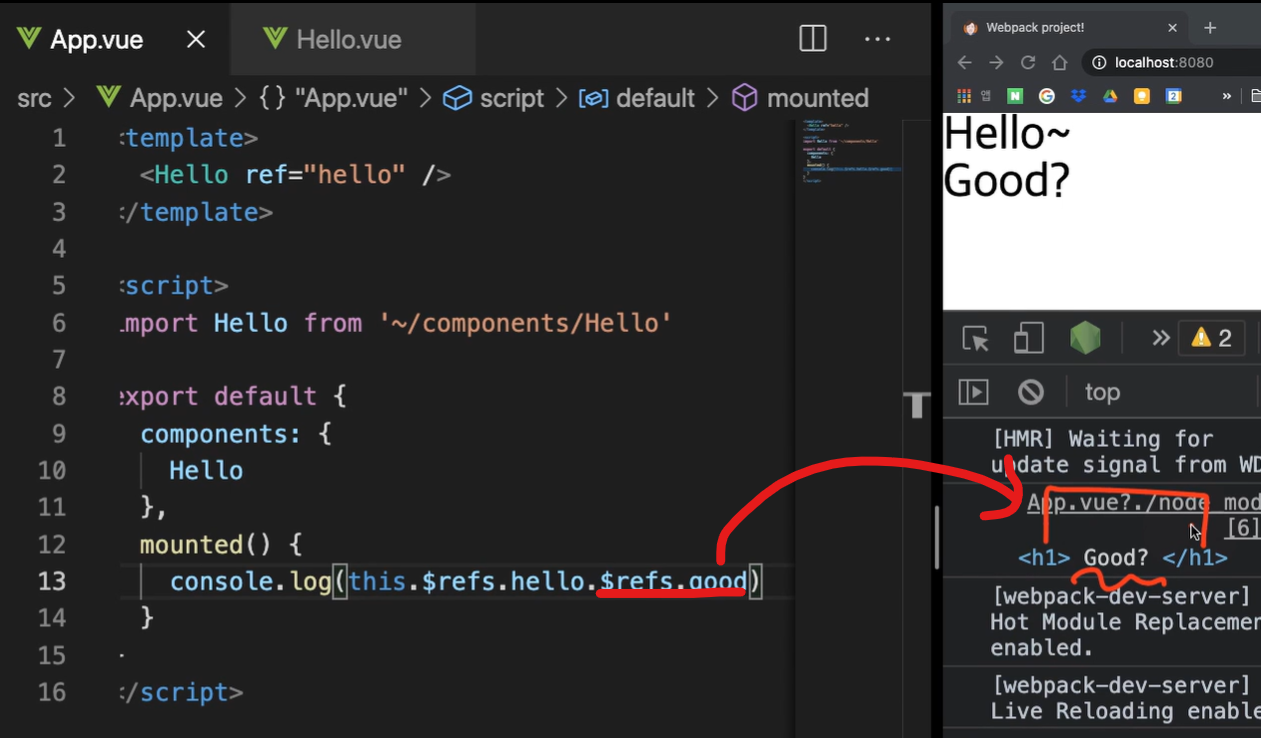This screenshot has height=738, width=1261.
Task: Click the [HMR] Waiting console message
Action: [1125, 451]
